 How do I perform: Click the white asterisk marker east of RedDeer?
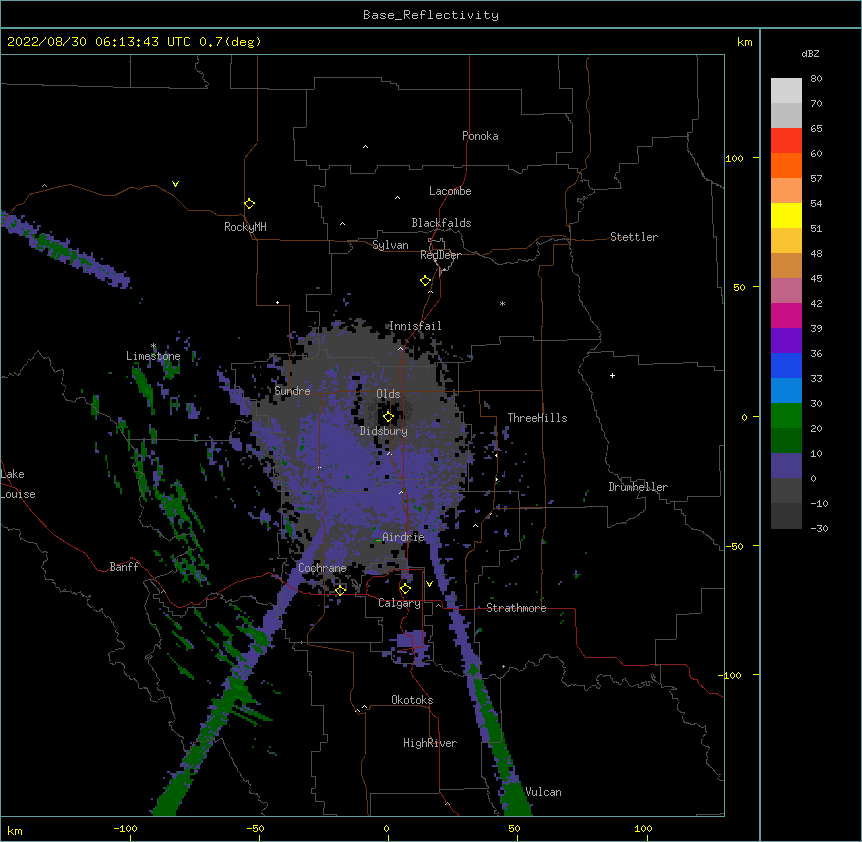point(502,304)
